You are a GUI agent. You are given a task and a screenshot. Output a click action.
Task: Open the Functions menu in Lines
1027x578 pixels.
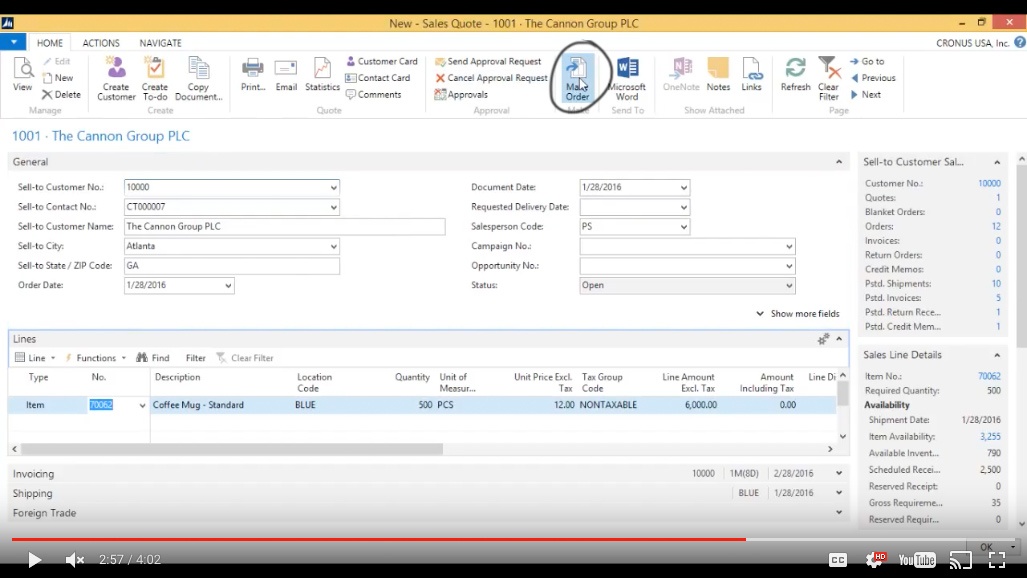[96, 358]
